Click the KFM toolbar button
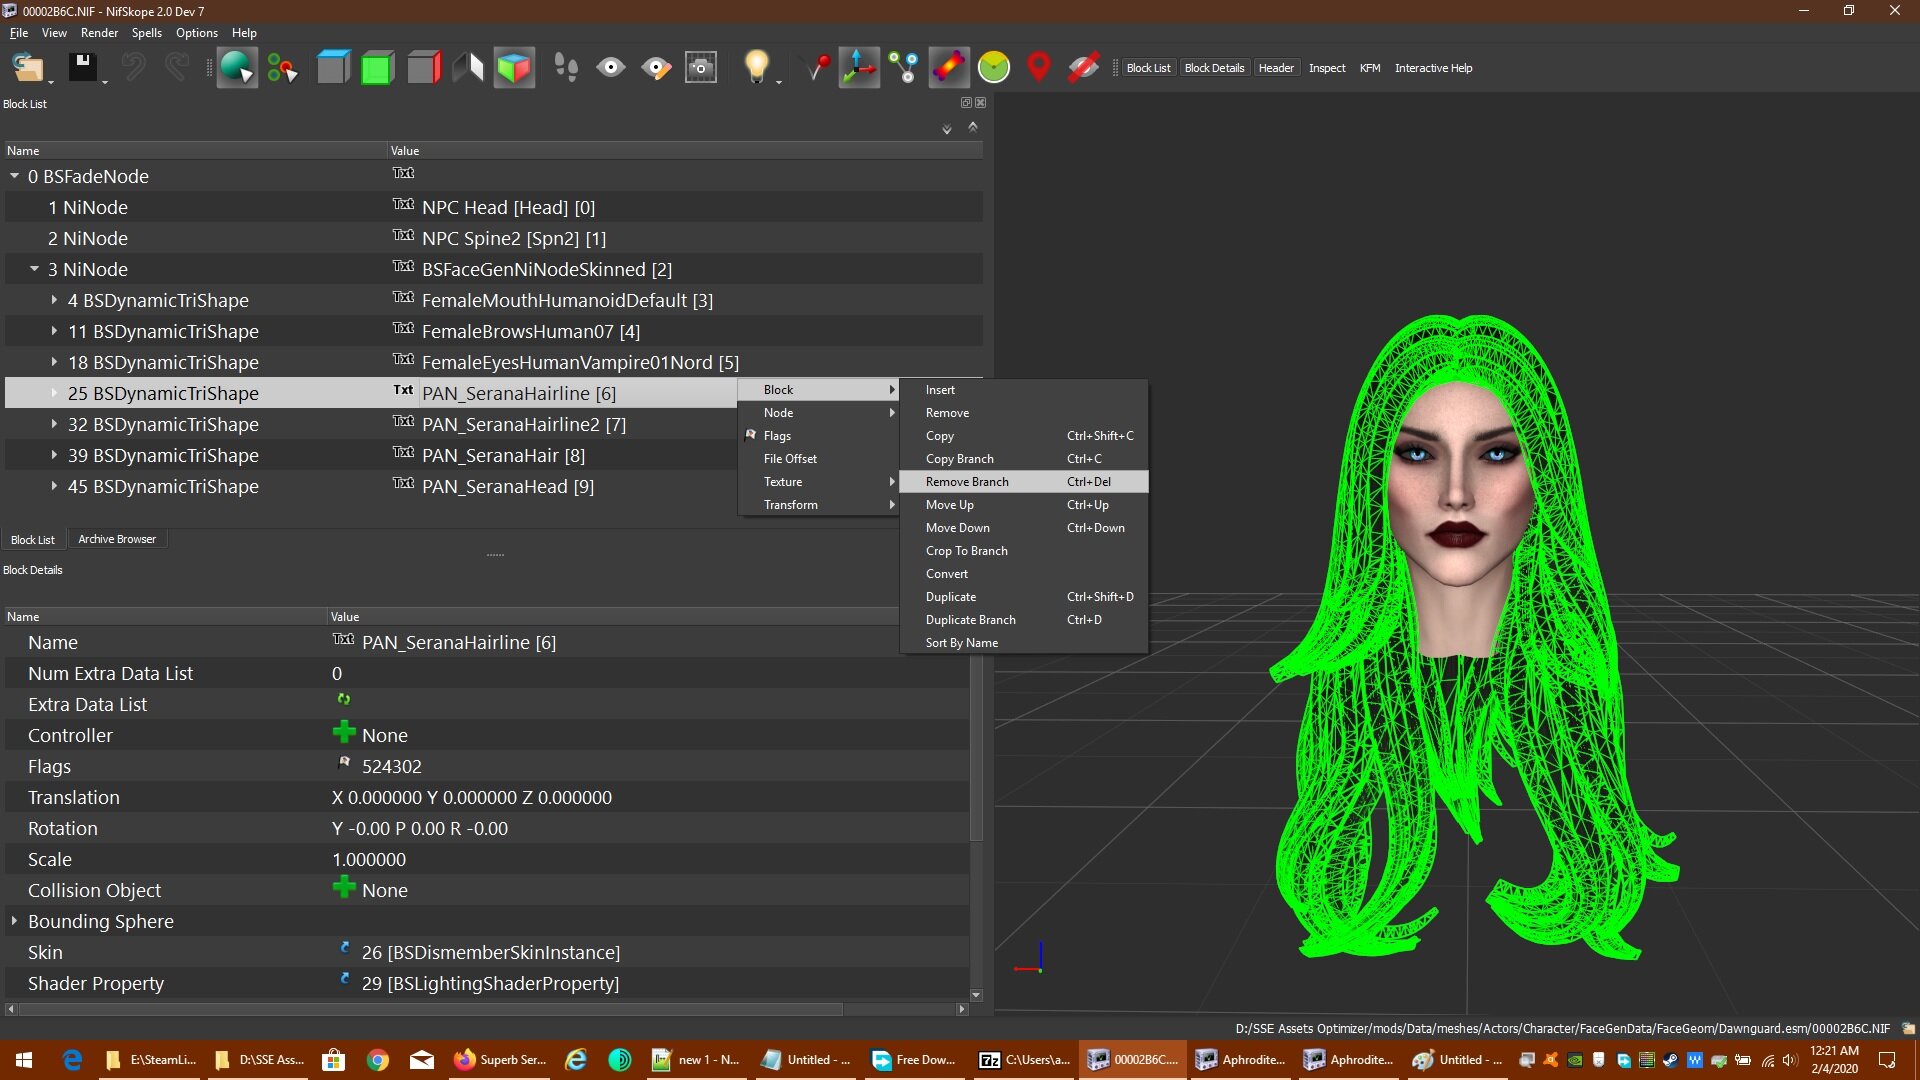The width and height of the screenshot is (1920, 1080). coord(1370,68)
